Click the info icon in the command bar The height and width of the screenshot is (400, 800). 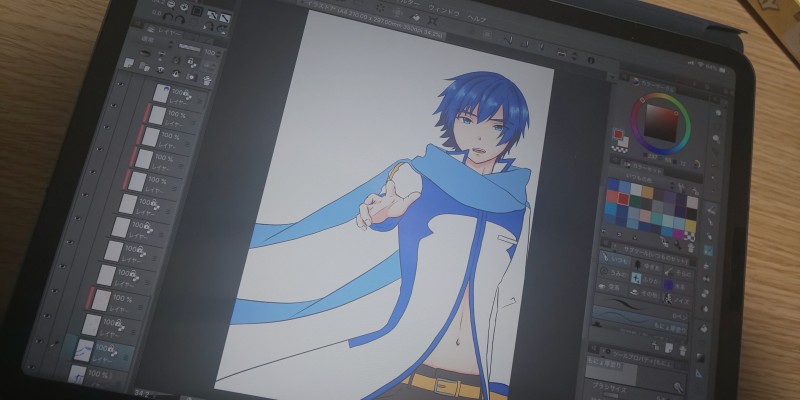click(x=591, y=60)
